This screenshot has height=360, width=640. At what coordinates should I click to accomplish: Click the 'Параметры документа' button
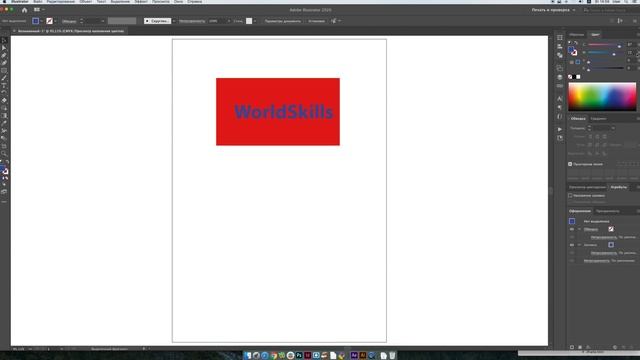282,21
